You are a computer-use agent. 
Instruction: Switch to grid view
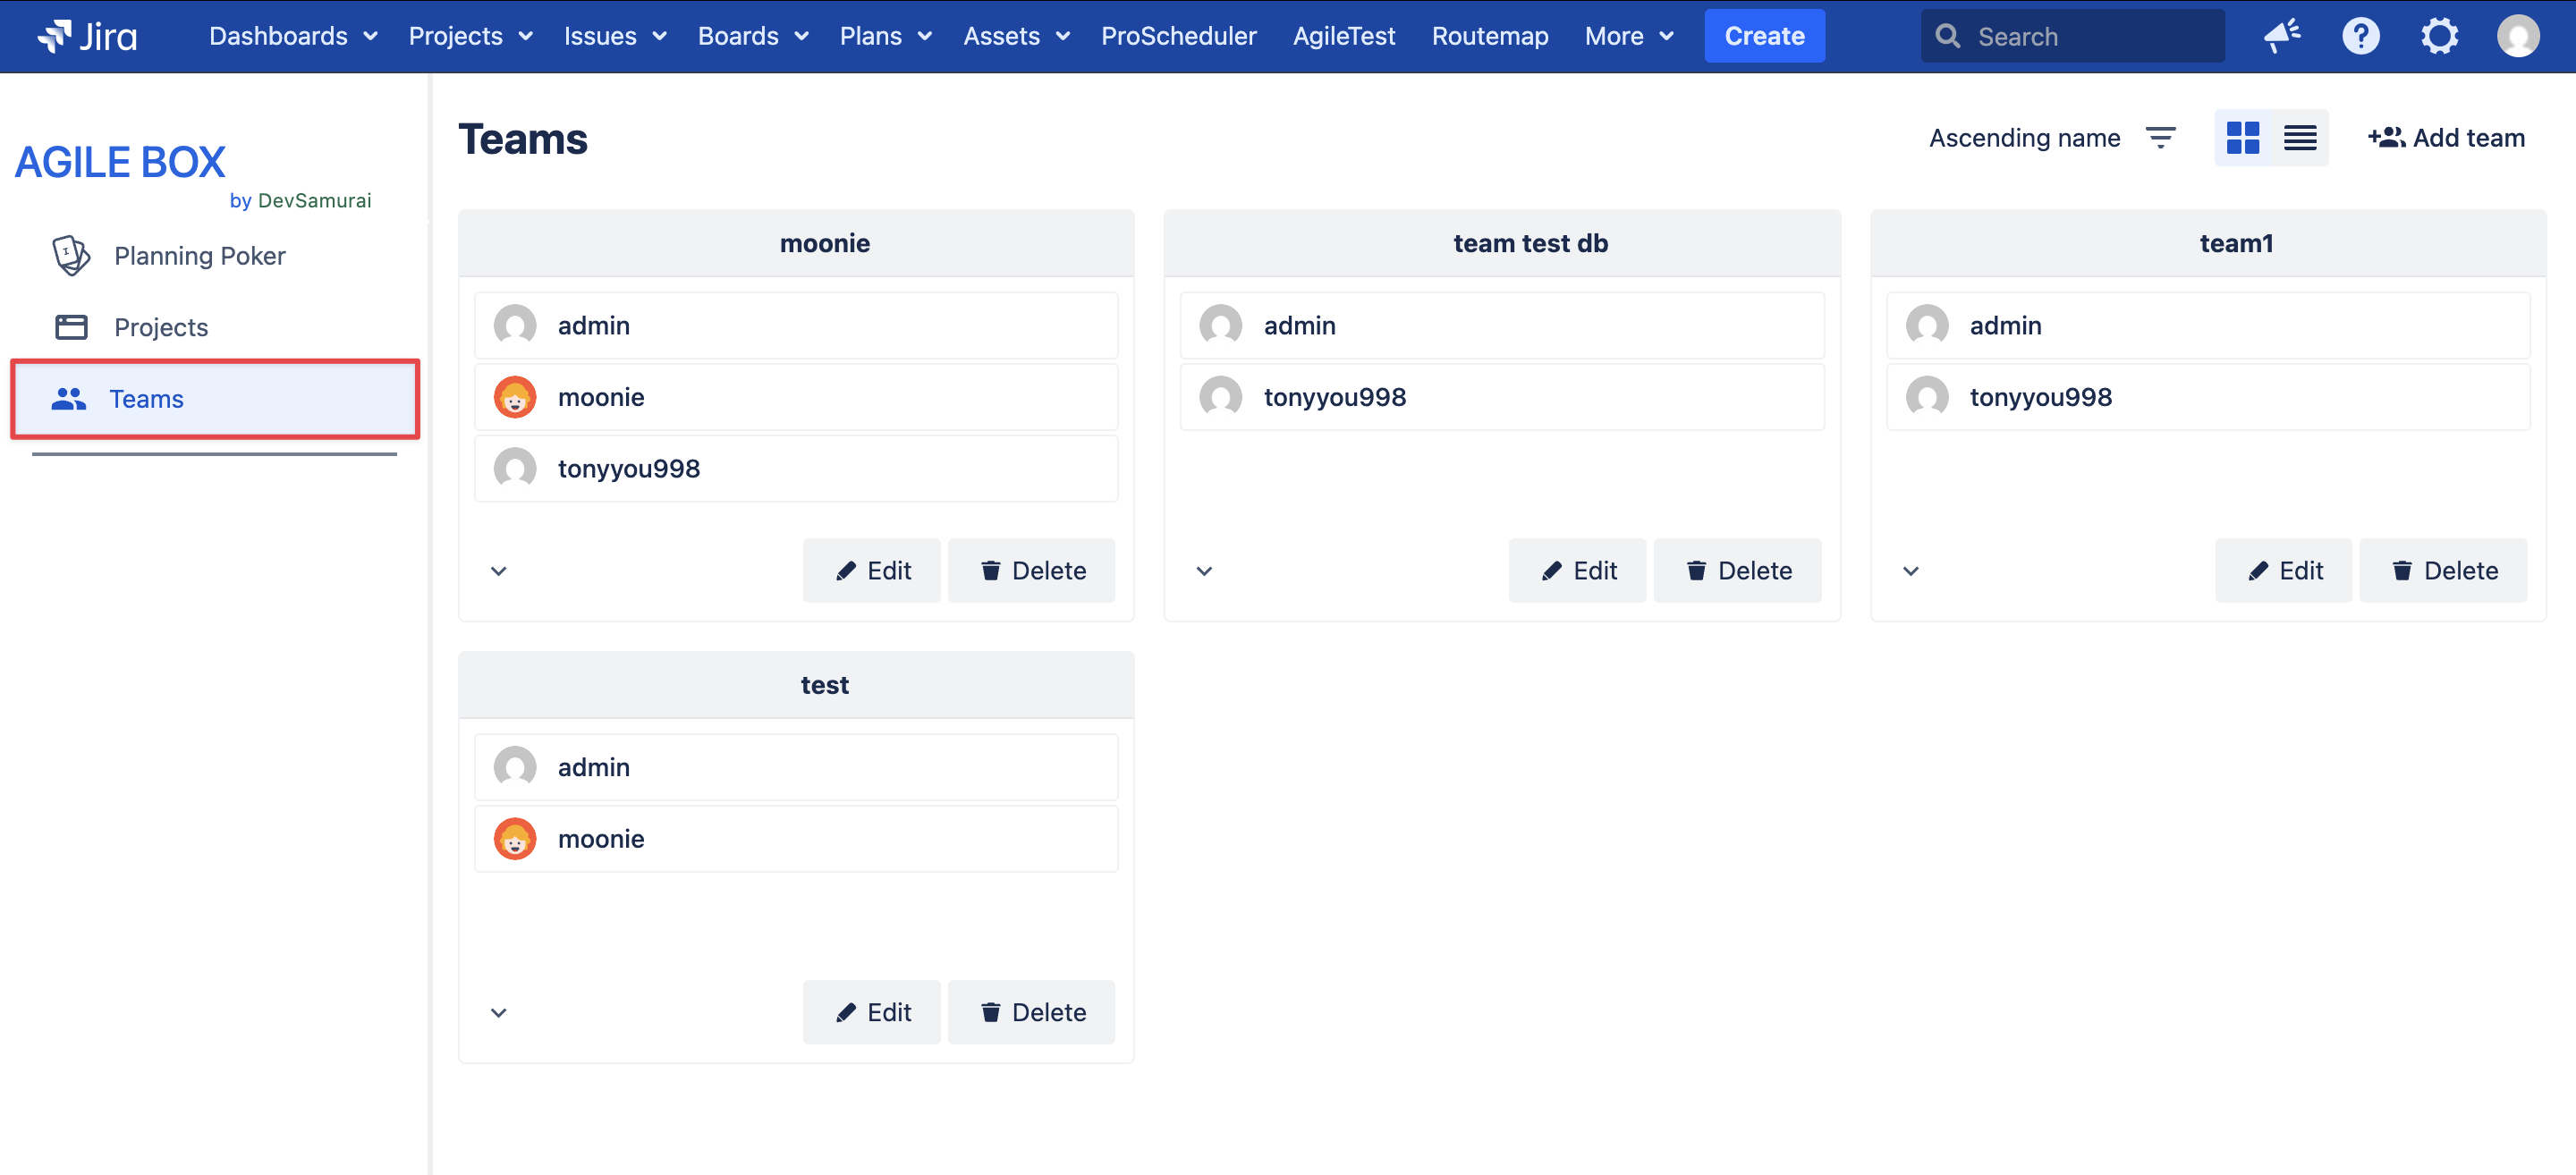(2243, 138)
